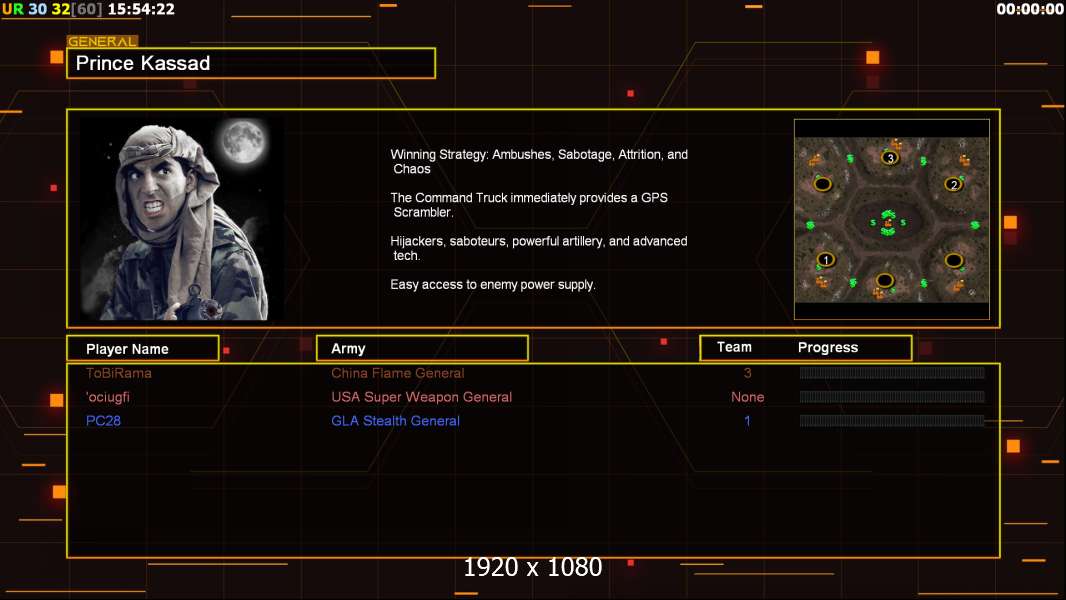
Task: Click team value 3 for ToBiRama
Action: point(747,373)
